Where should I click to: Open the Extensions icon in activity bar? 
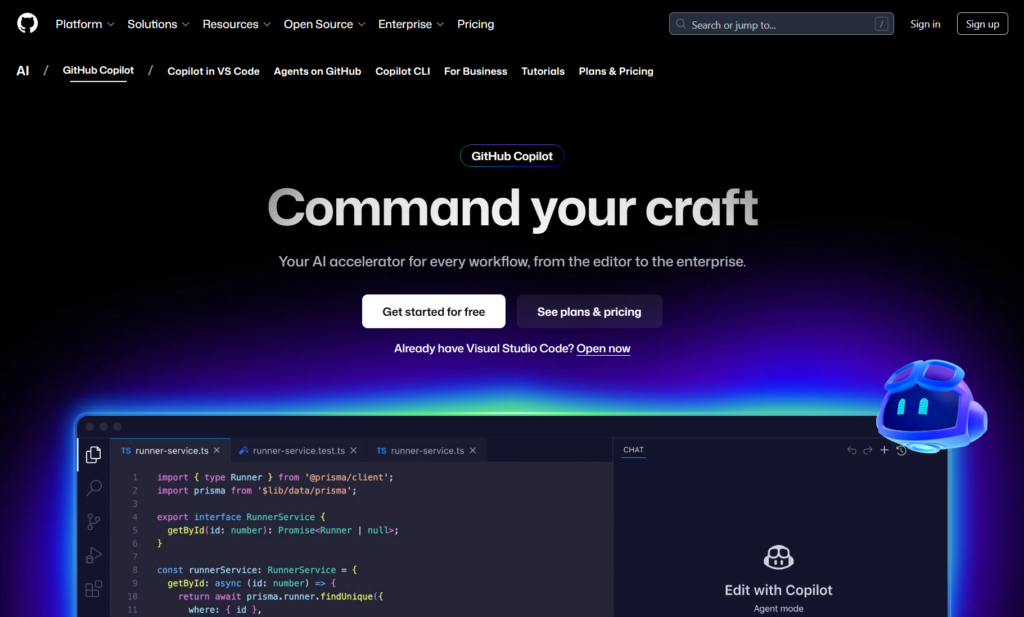click(93, 589)
